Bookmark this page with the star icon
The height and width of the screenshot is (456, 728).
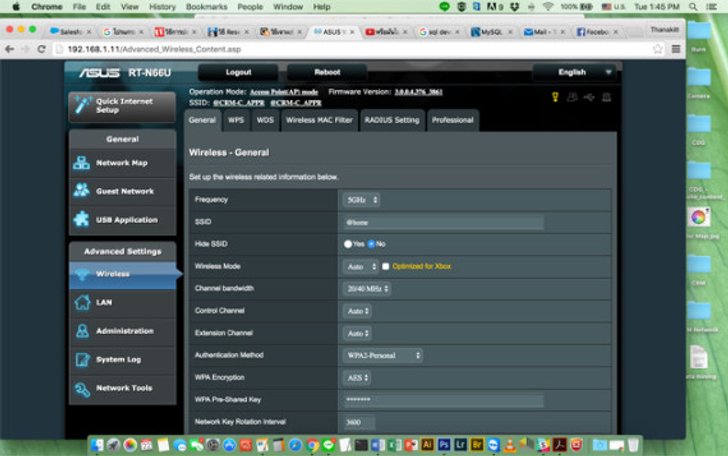pos(657,49)
